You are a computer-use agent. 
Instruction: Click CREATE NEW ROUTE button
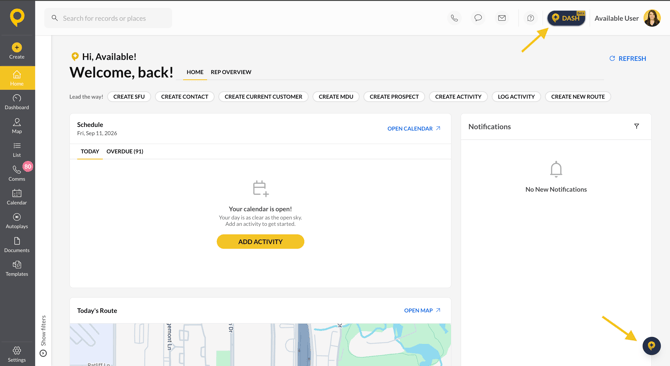point(578,97)
